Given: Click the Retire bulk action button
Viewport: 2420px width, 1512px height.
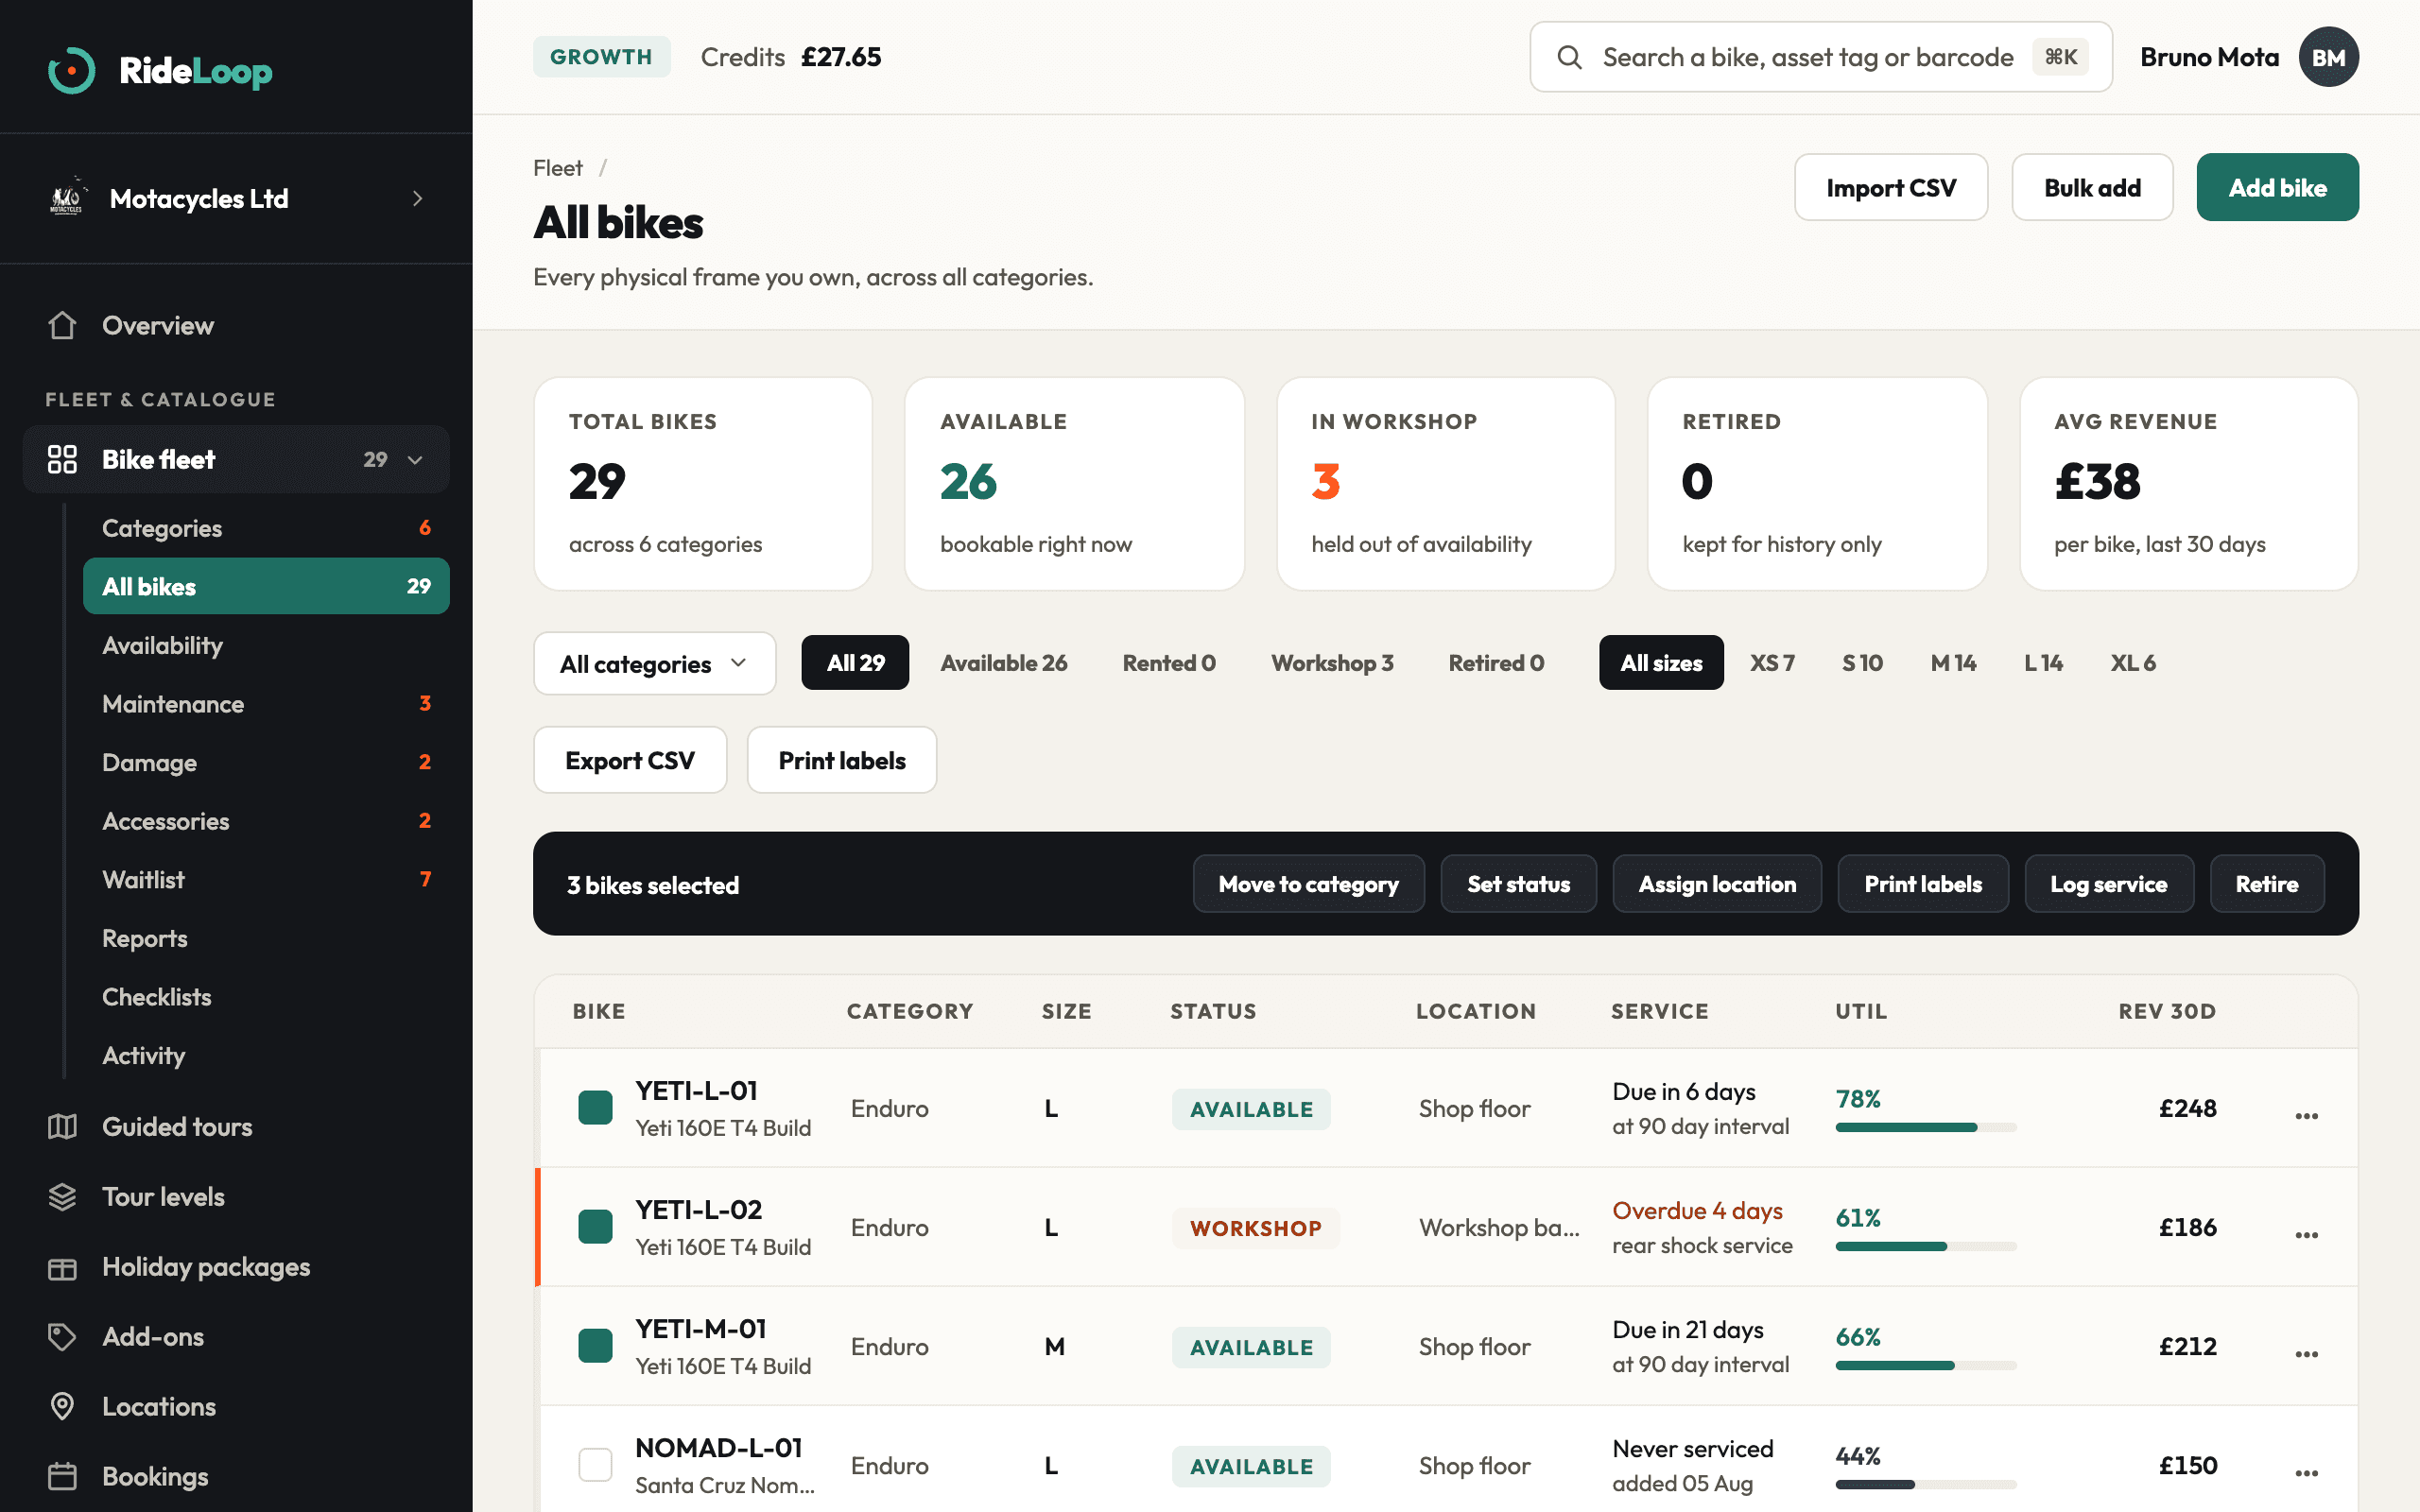Looking at the screenshot, I should tap(2266, 884).
